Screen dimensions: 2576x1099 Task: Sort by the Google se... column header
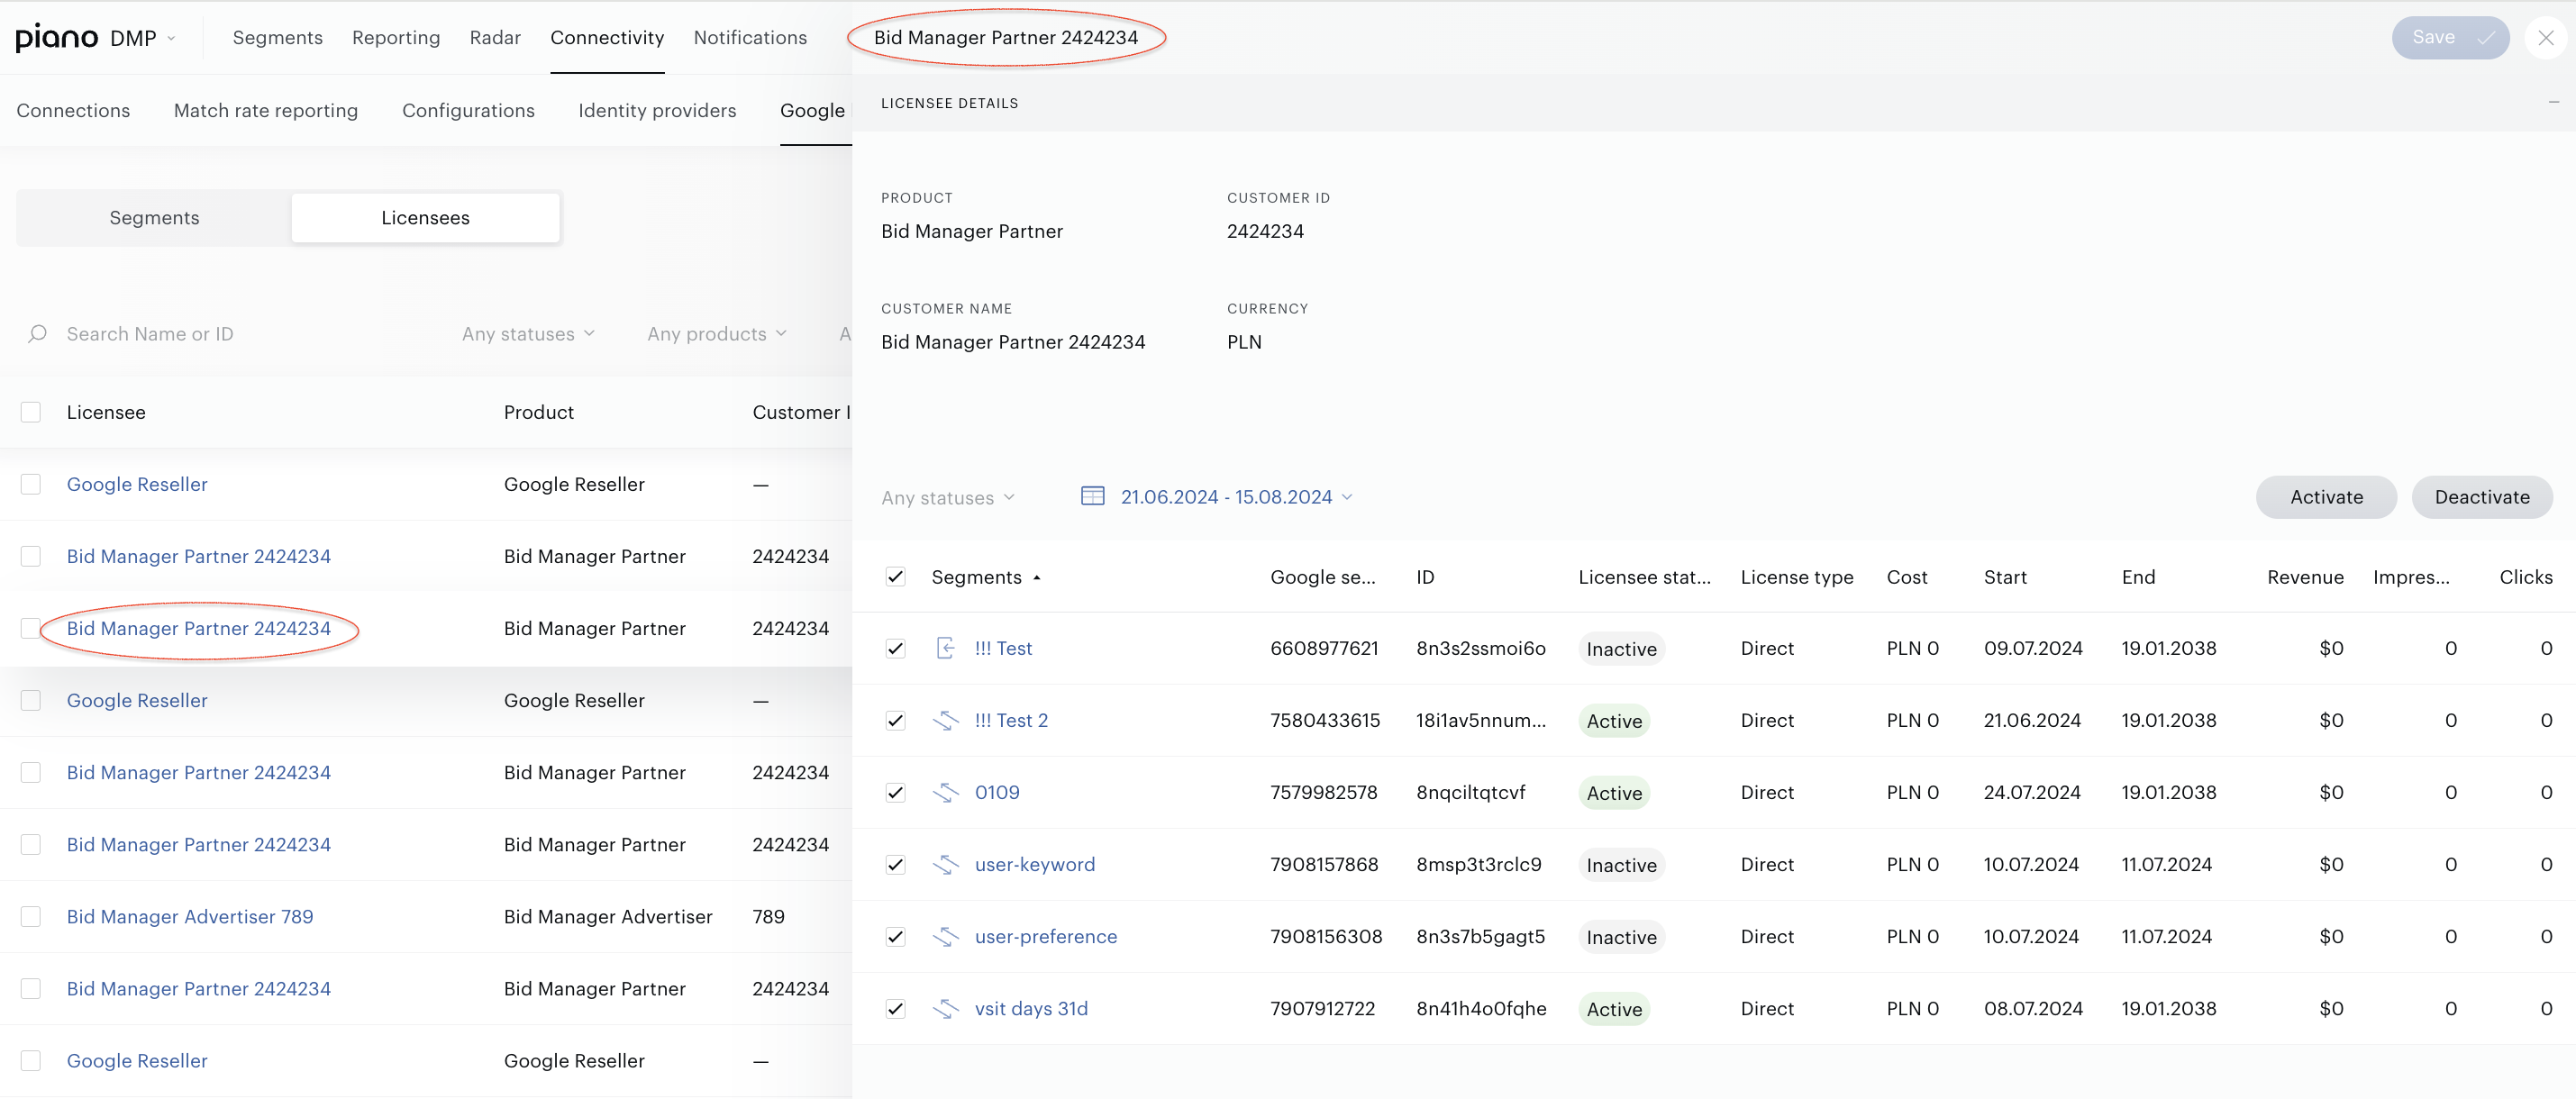(1322, 577)
